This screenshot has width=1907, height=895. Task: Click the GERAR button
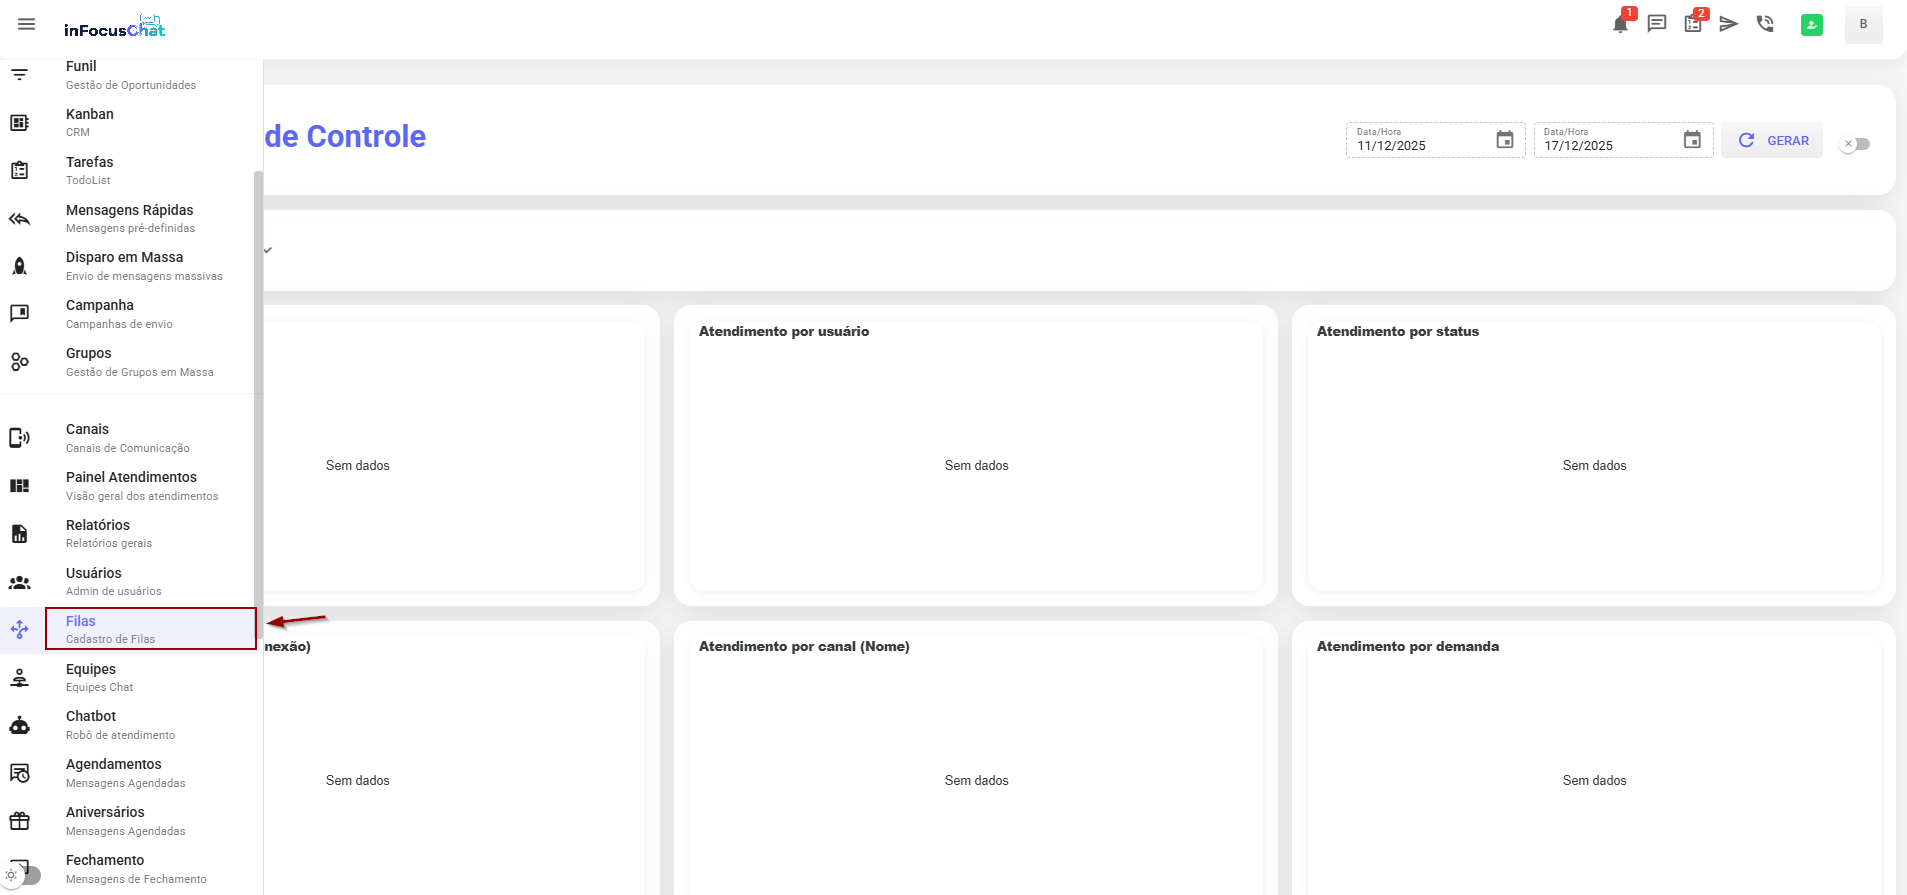[x=1772, y=141]
